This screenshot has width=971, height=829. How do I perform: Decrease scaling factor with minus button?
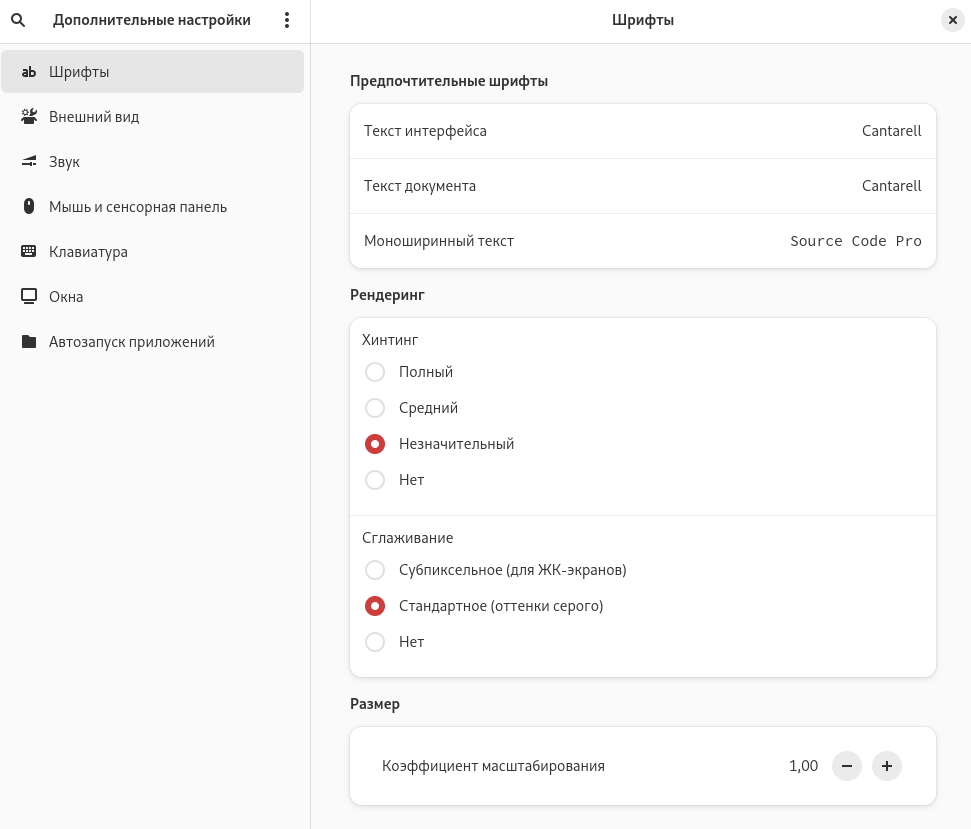click(x=846, y=766)
